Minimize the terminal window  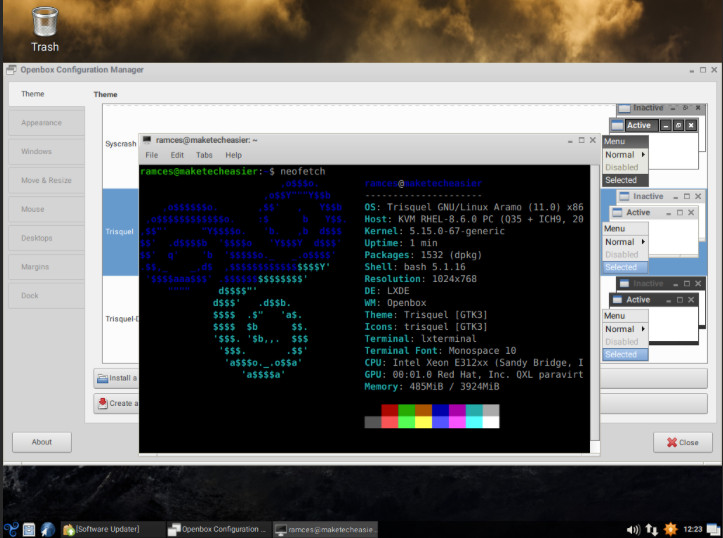570,140
